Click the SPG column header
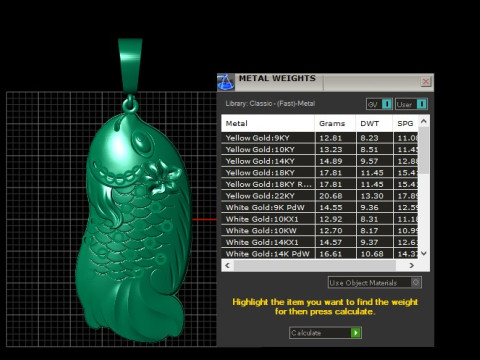 click(x=405, y=123)
